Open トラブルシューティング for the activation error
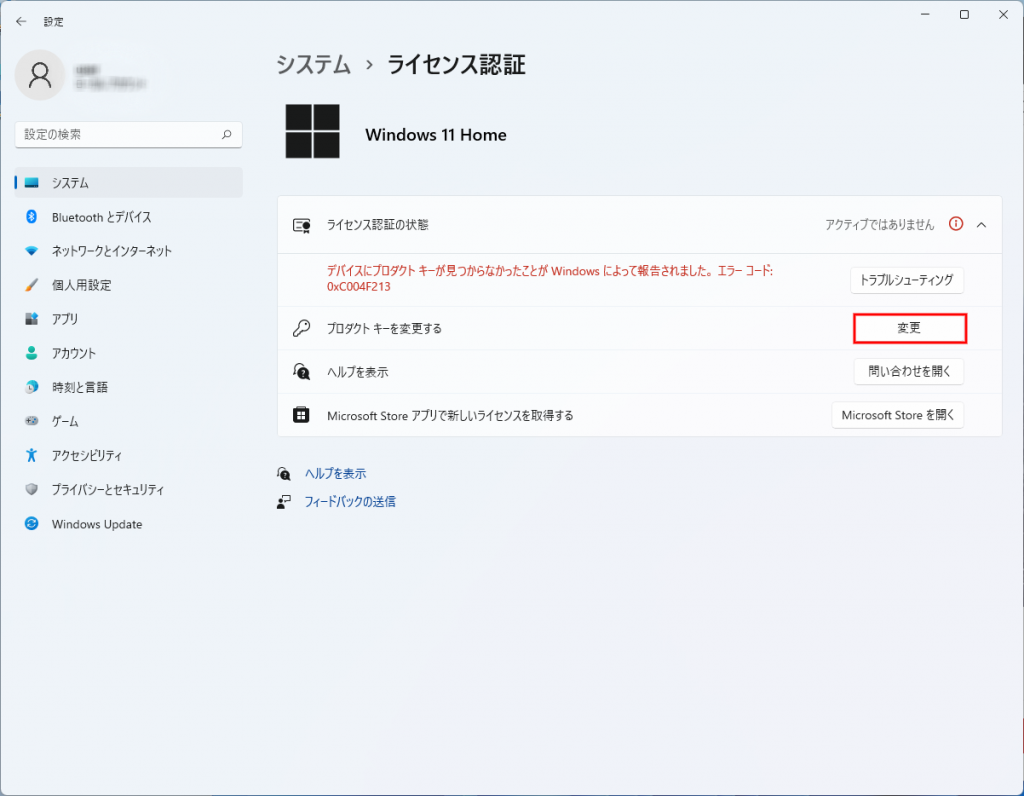The image size is (1024, 796). click(908, 281)
